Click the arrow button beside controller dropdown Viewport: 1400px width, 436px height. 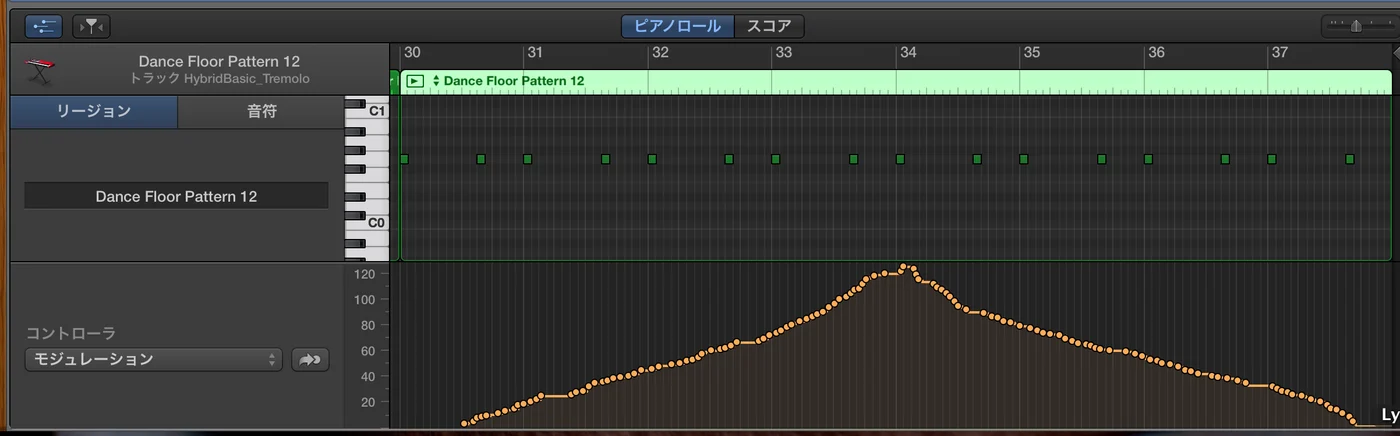click(x=310, y=359)
